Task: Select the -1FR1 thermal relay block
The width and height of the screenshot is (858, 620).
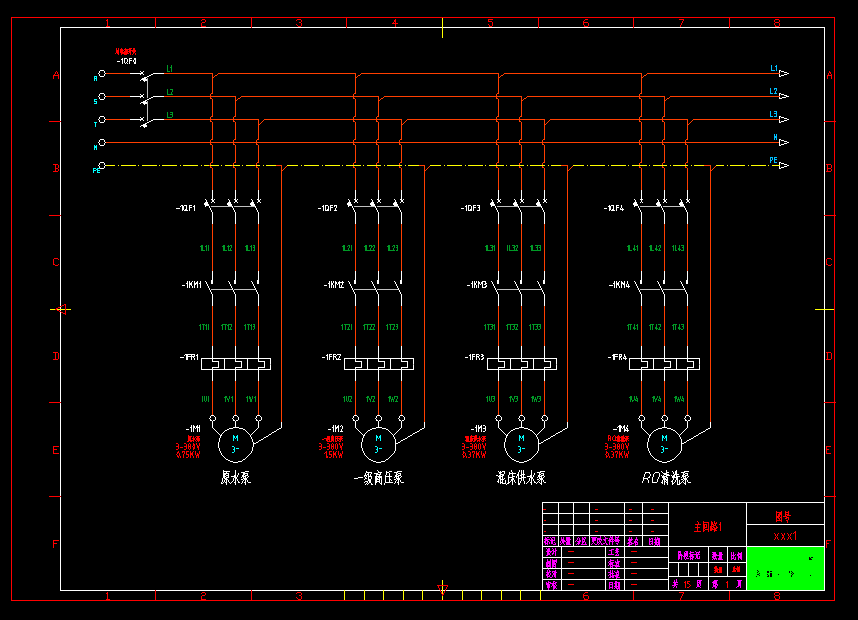Action: click(236, 363)
